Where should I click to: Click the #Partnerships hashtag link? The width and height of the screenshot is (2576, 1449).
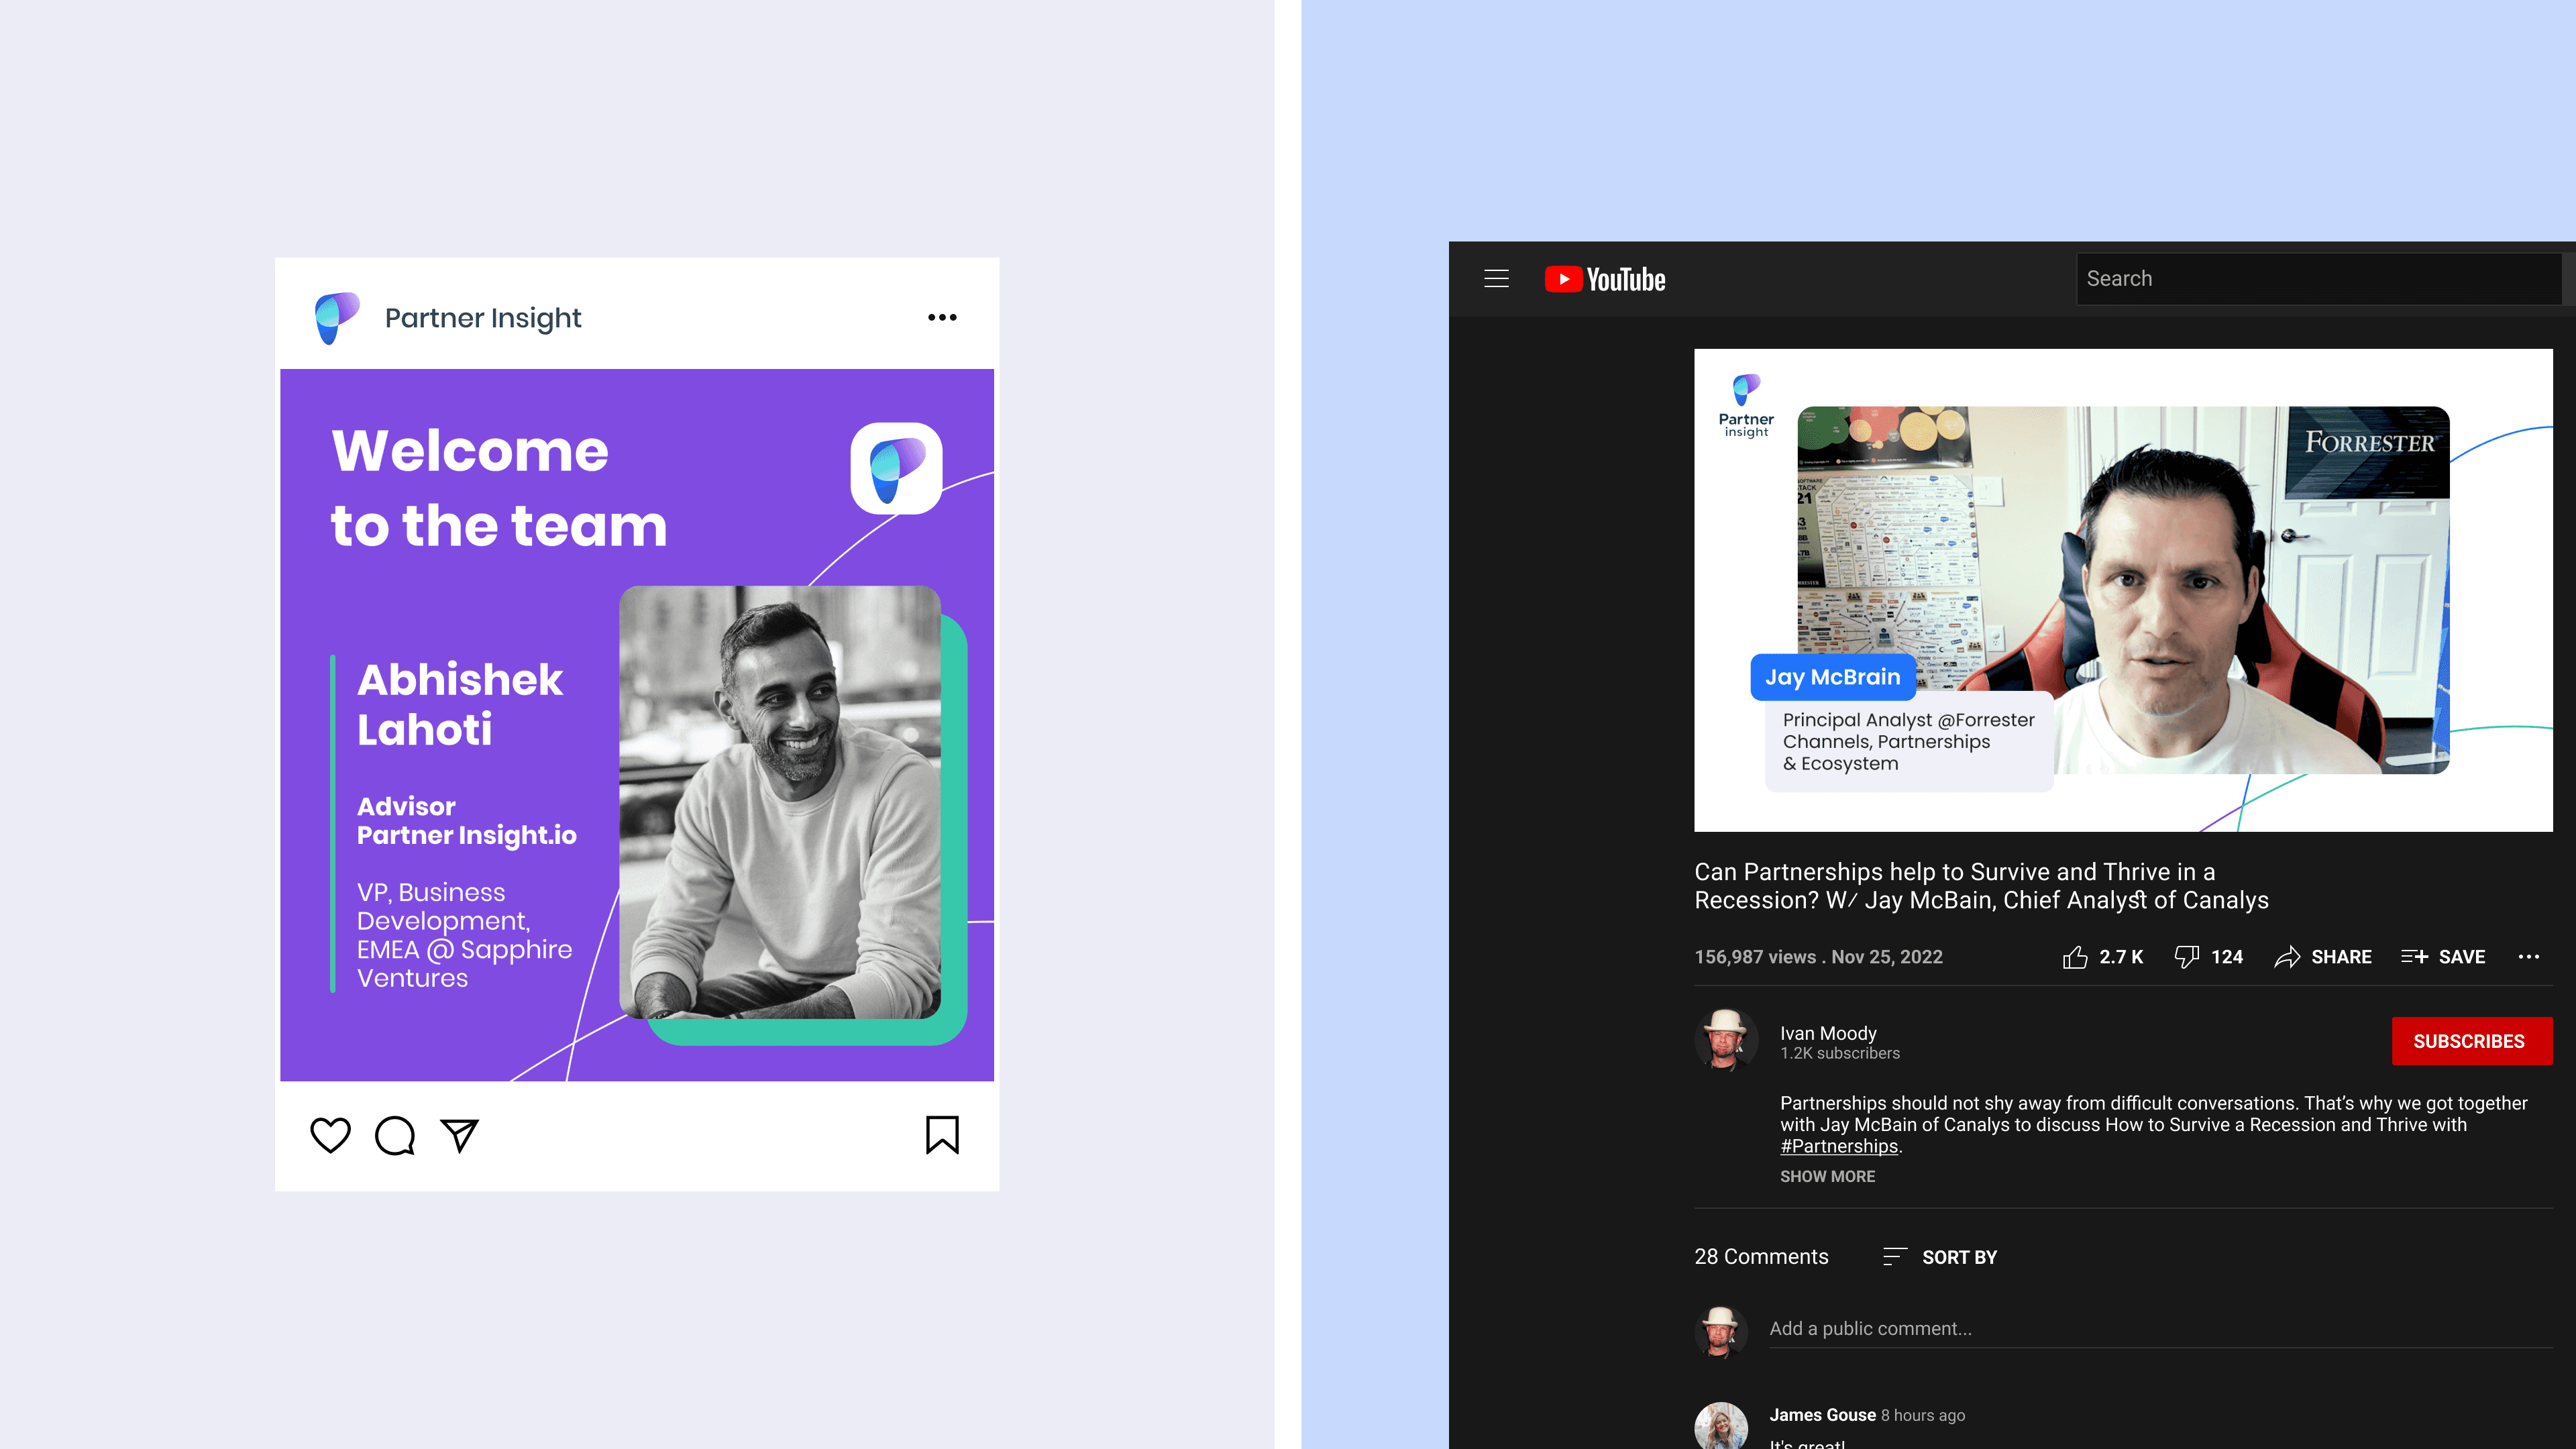pyautogui.click(x=1838, y=1147)
